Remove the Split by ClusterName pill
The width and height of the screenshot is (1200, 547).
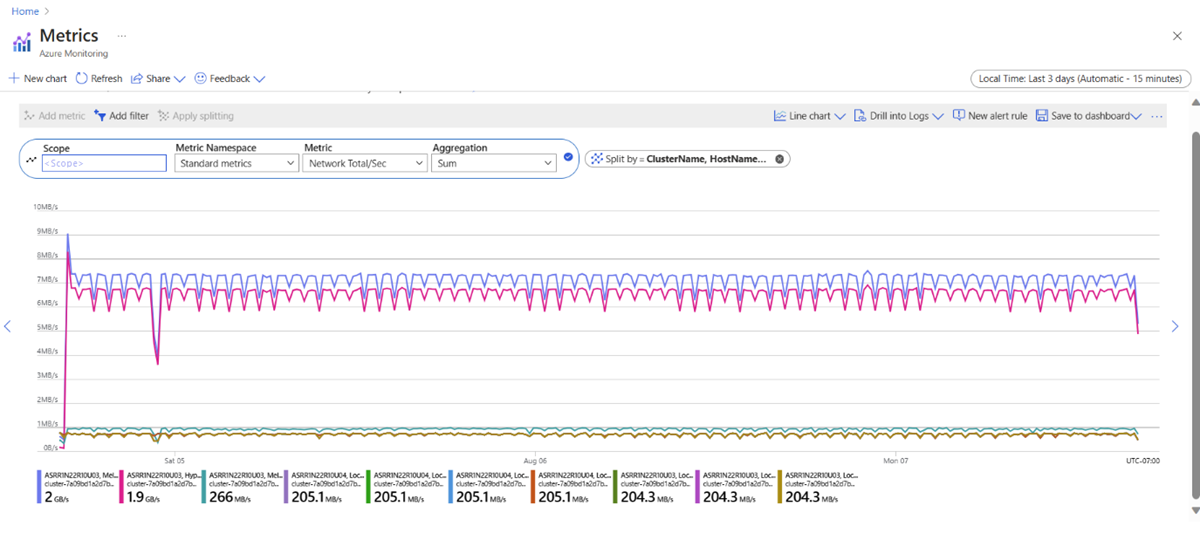pos(779,159)
